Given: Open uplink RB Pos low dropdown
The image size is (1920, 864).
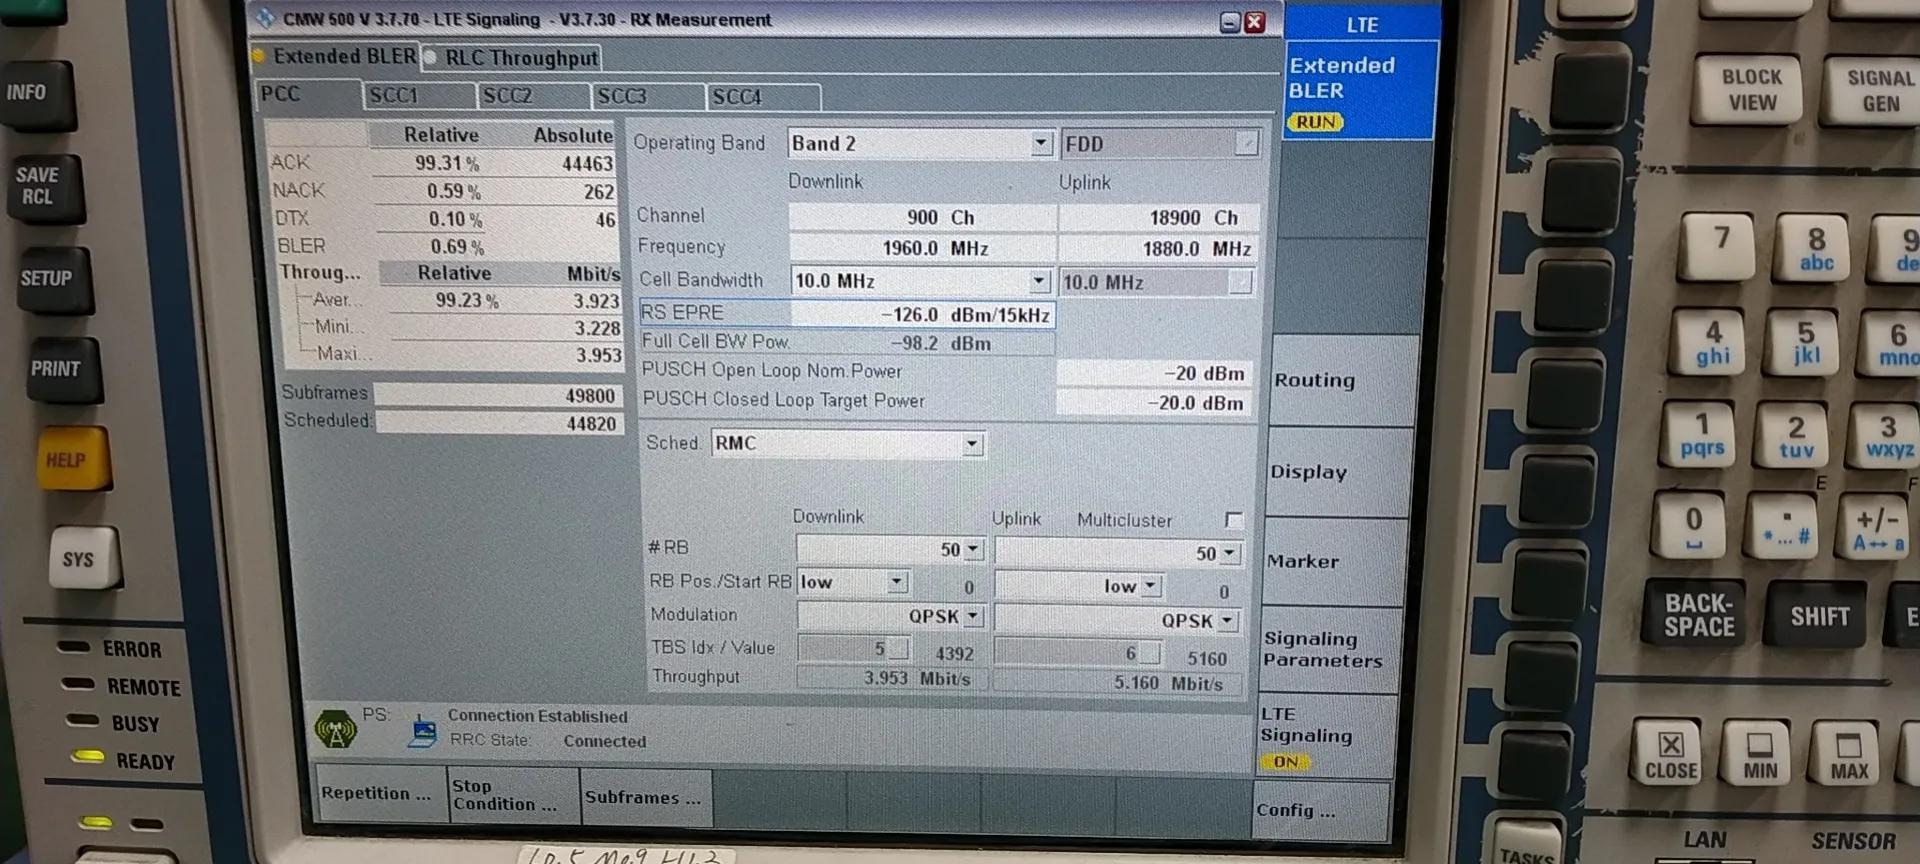Looking at the screenshot, I should click(x=1151, y=586).
